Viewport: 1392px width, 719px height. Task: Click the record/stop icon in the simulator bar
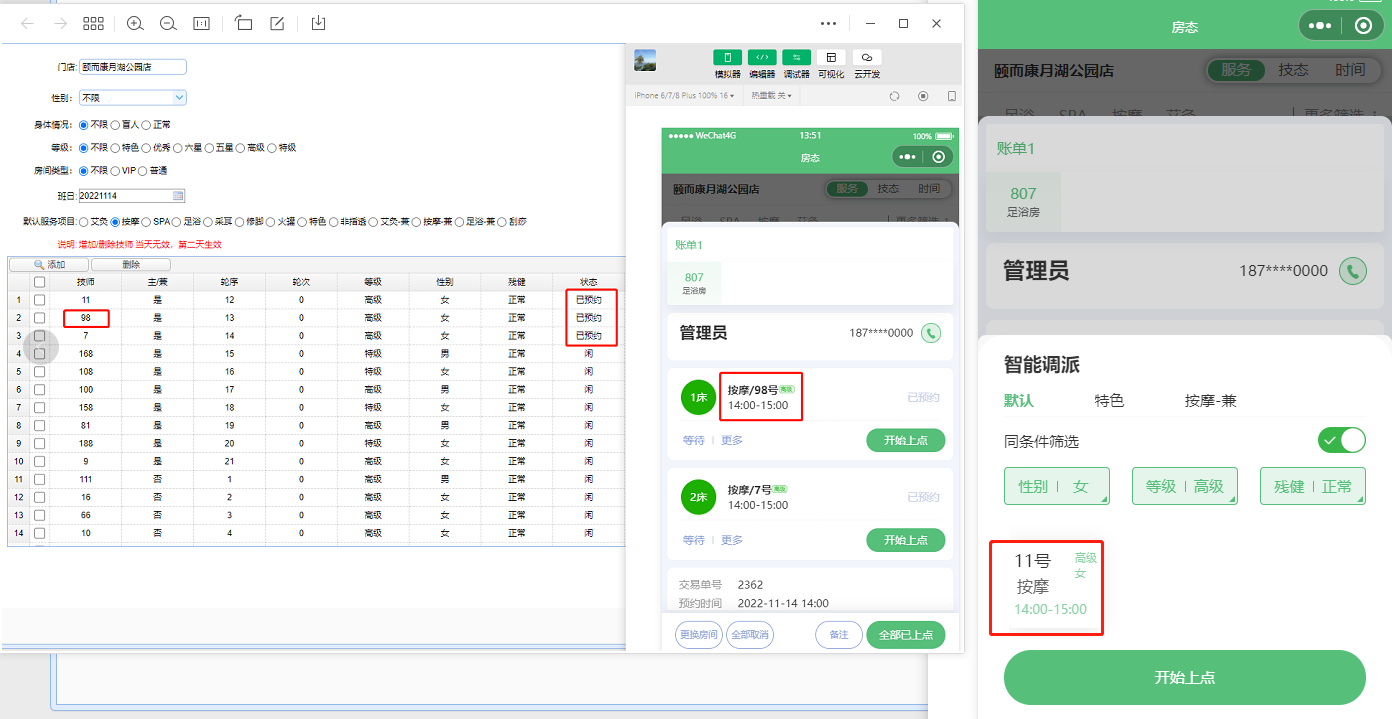point(923,96)
